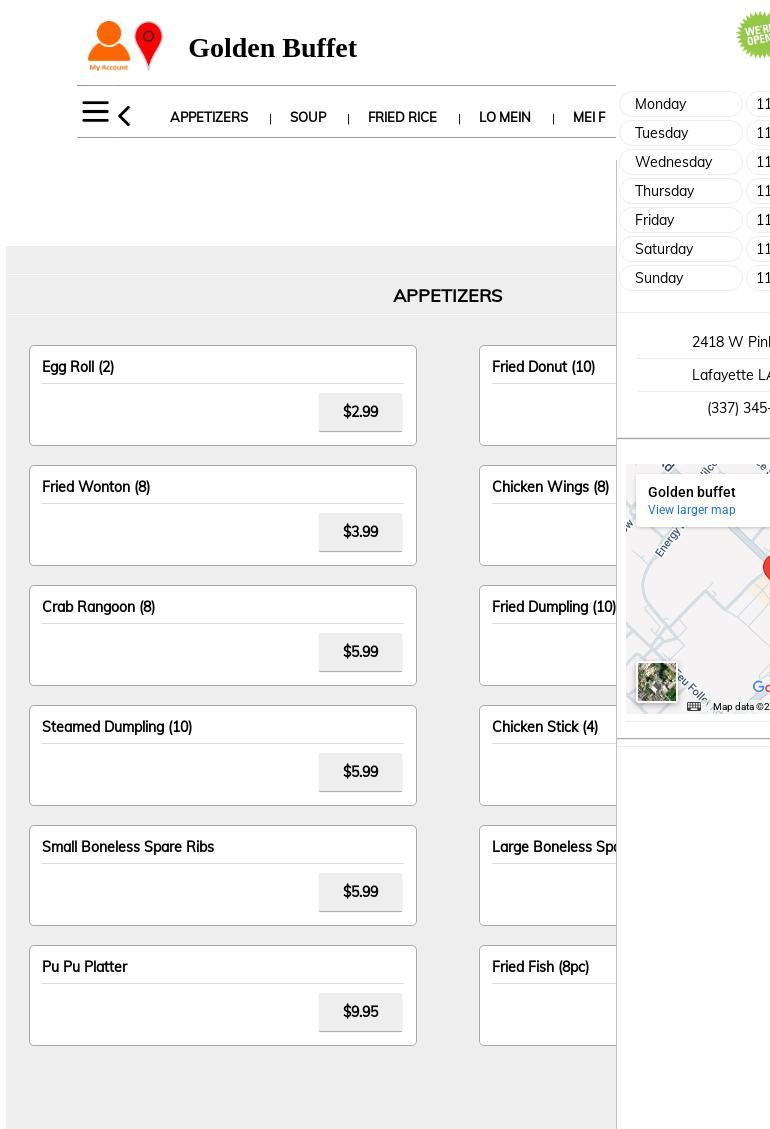Add Egg Roll (2) for $2.99
The width and height of the screenshot is (770, 1129).
point(360,412)
